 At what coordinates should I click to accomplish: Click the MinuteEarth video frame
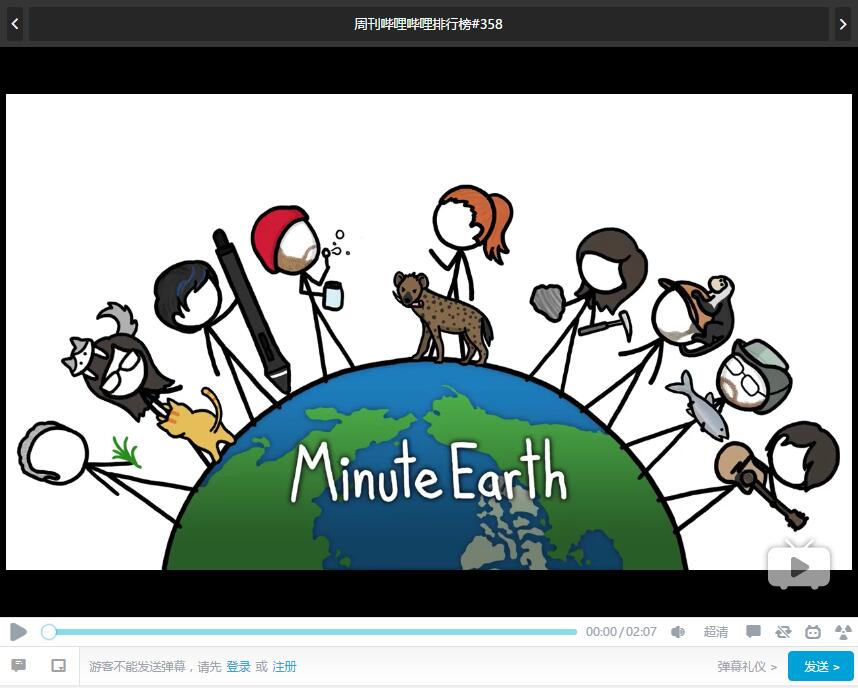click(x=428, y=332)
